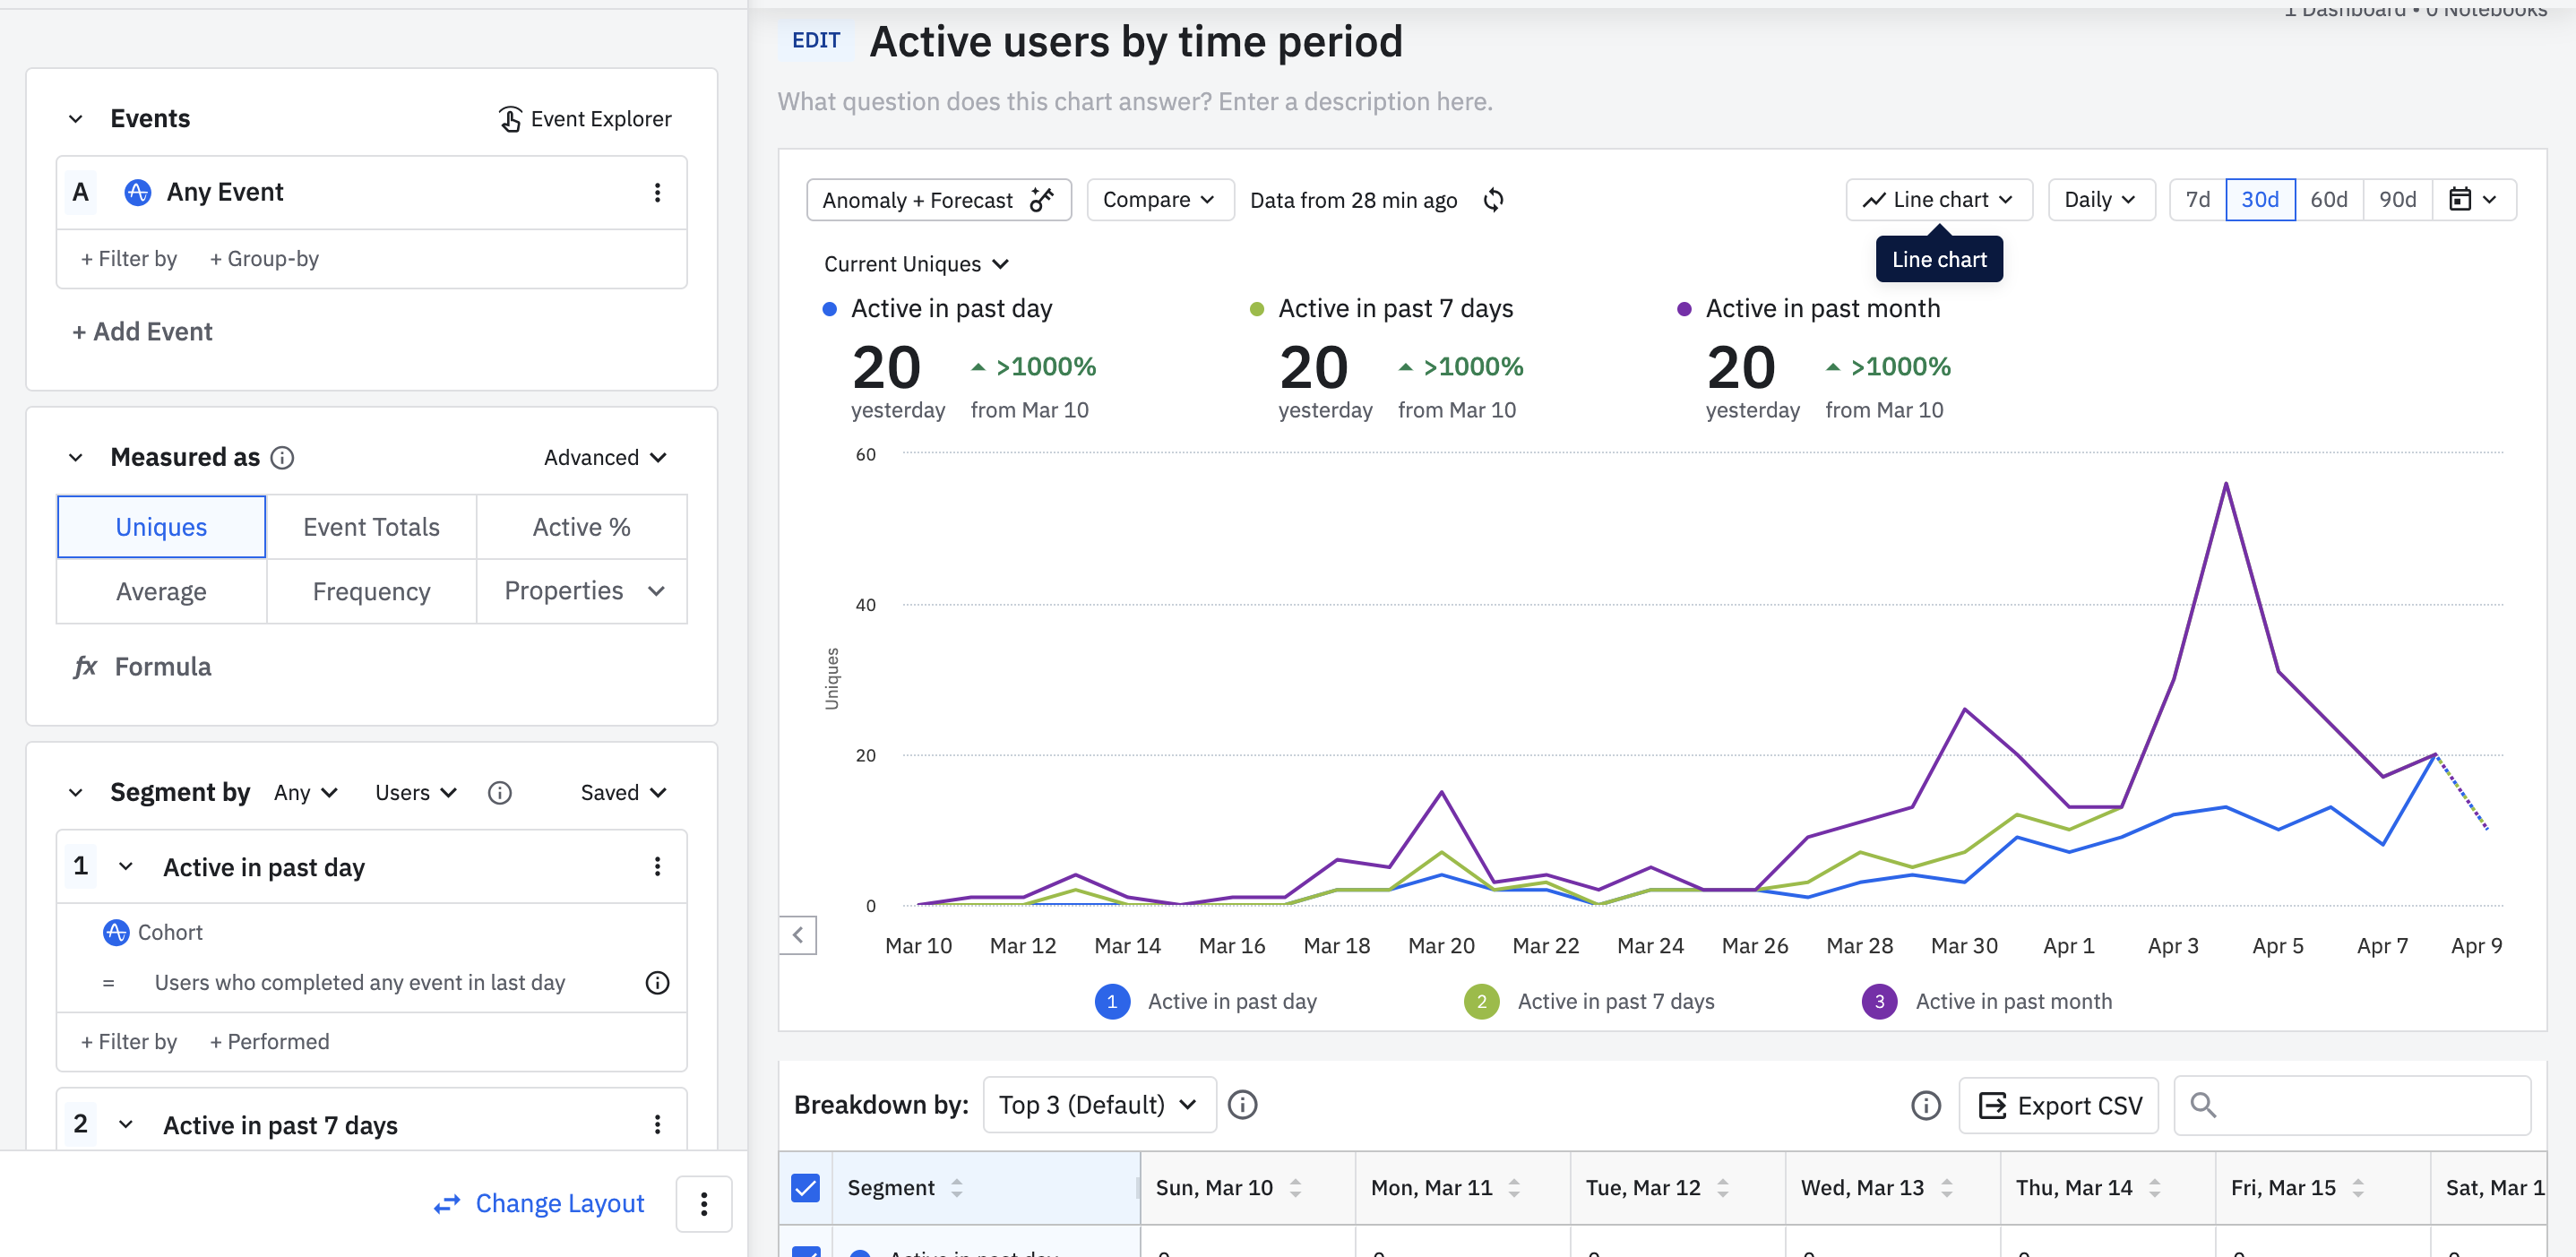Click the Add Event link
Image resolution: width=2576 pixels, height=1257 pixels.
tap(142, 332)
